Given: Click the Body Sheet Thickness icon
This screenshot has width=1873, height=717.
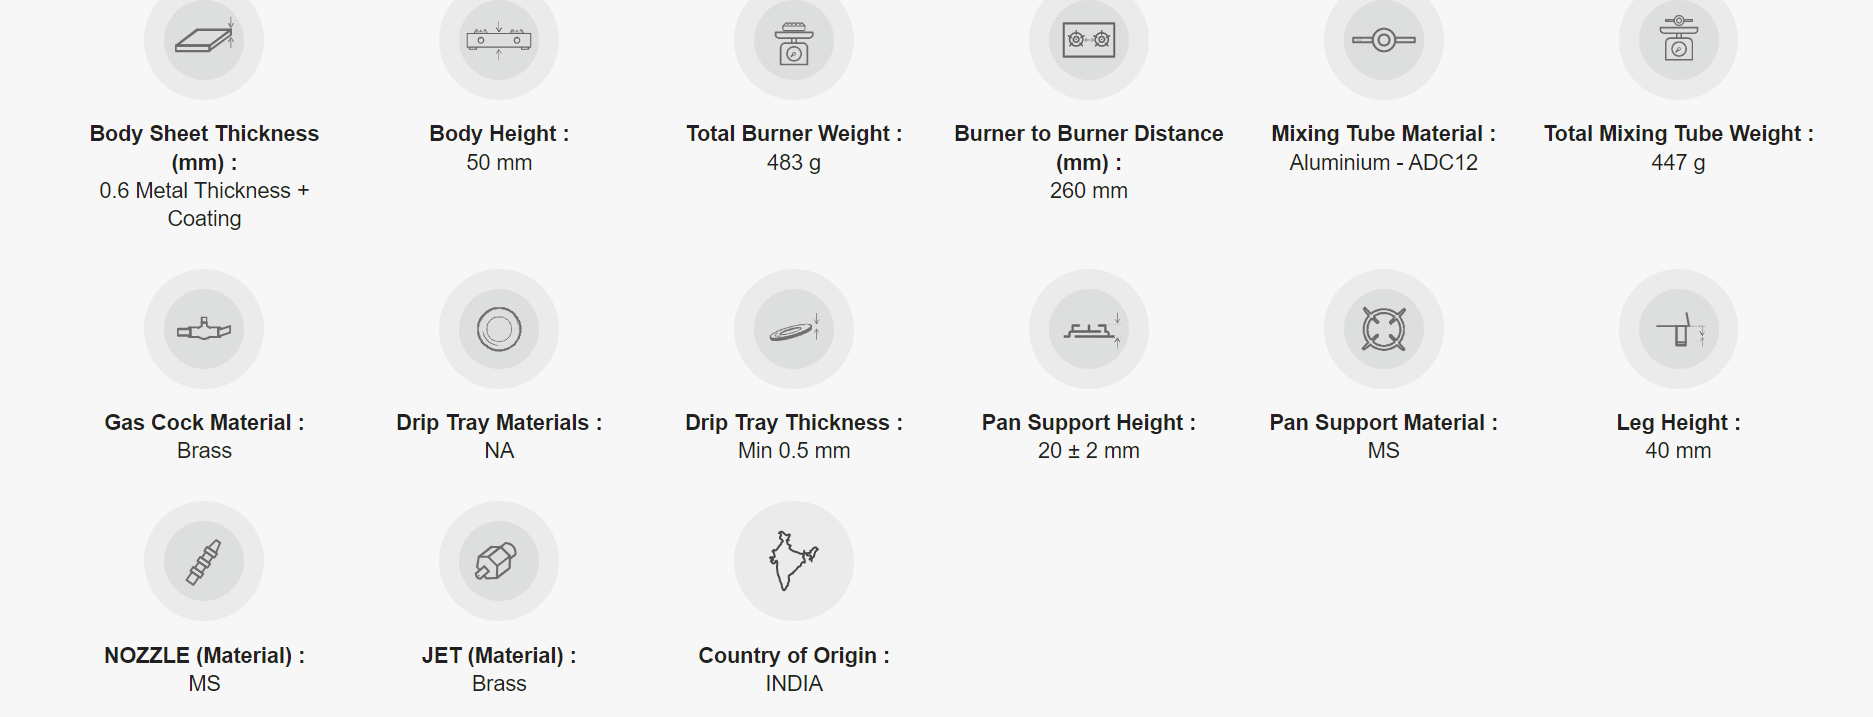Looking at the screenshot, I should (x=204, y=40).
